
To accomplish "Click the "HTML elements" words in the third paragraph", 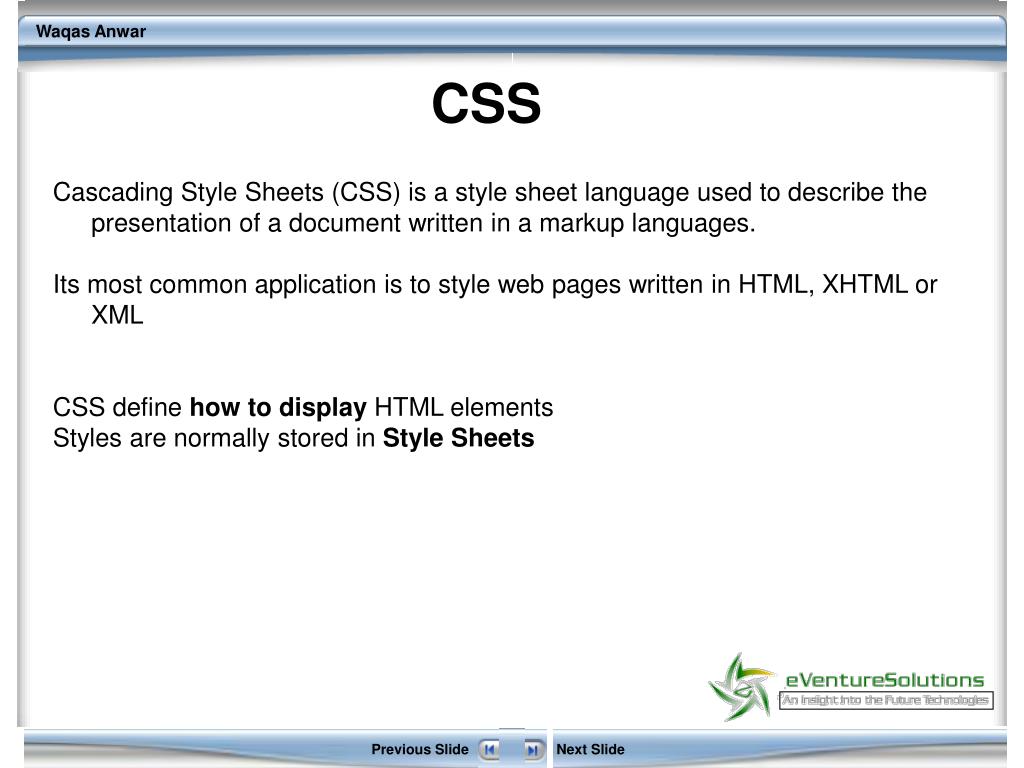I will point(464,408).
